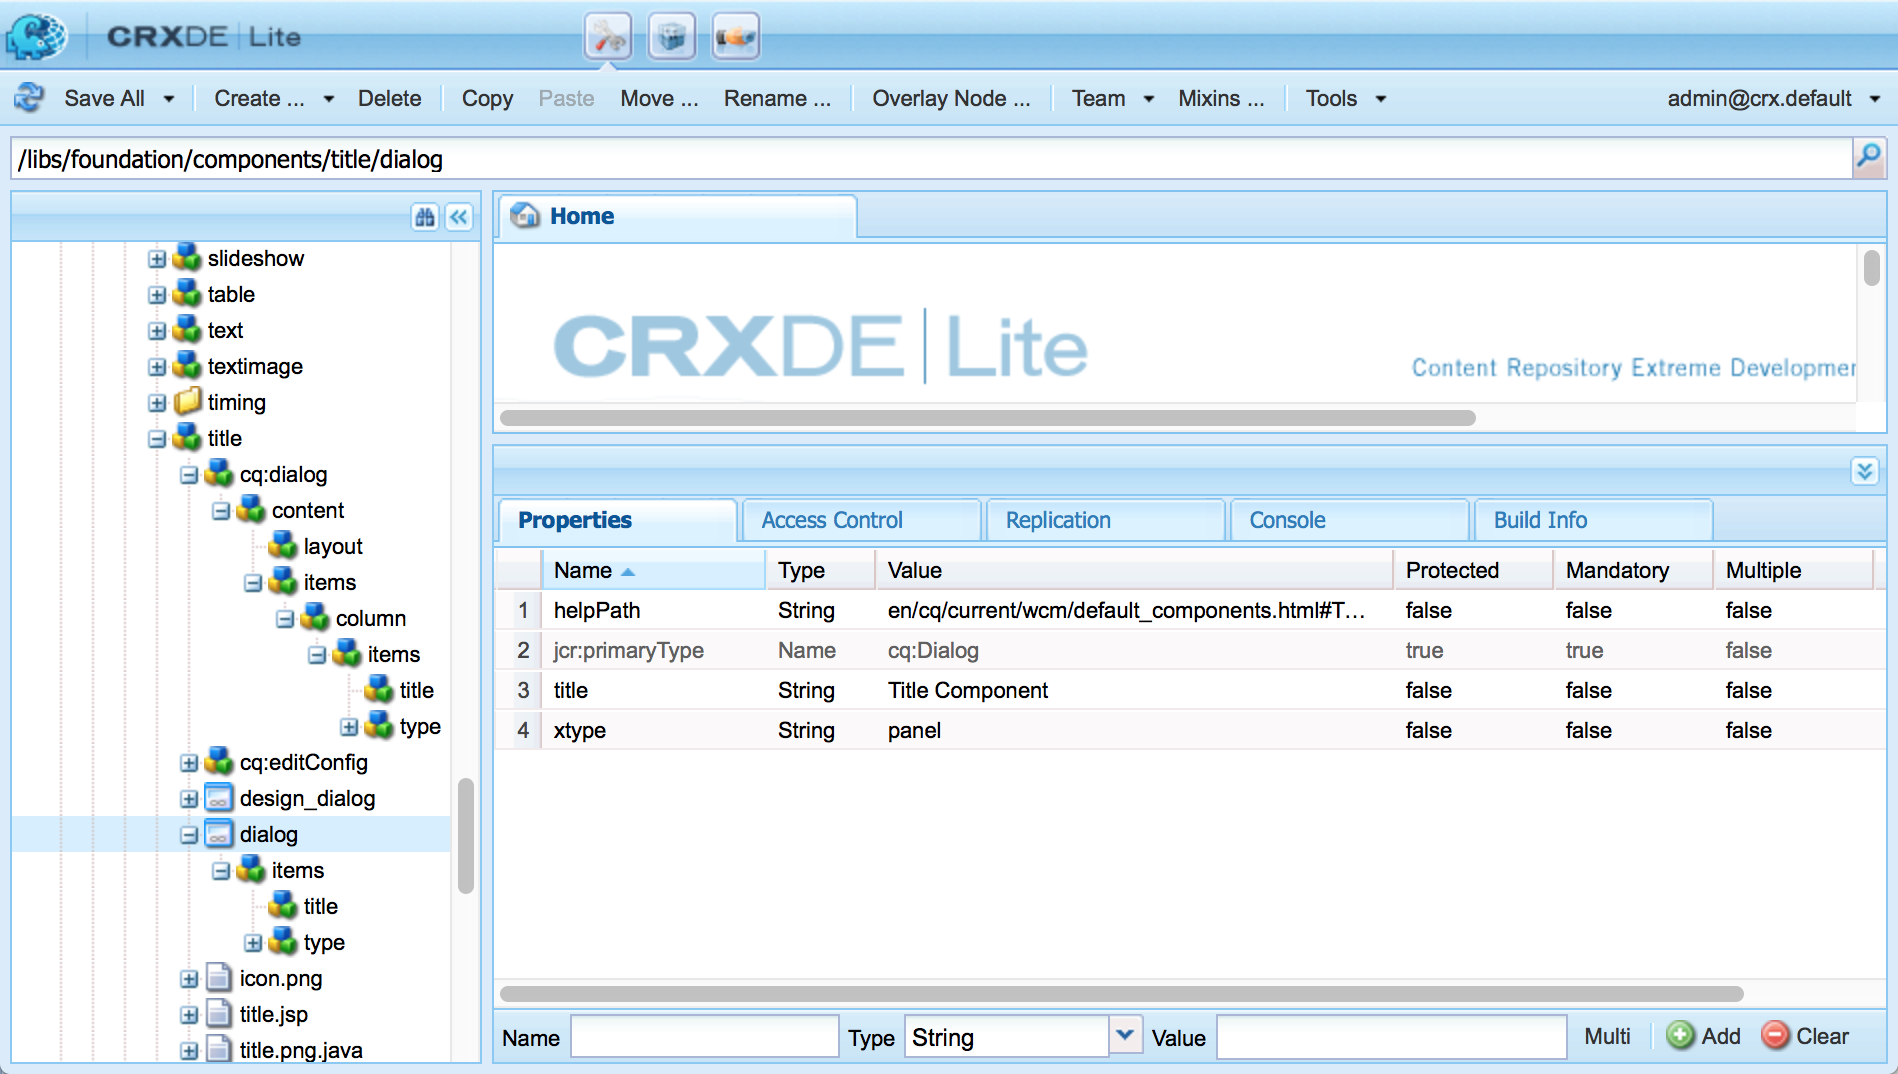1898x1074 pixels.
Task: Click the 'Title Component' value cell
Action: pyautogui.click(x=1133, y=690)
